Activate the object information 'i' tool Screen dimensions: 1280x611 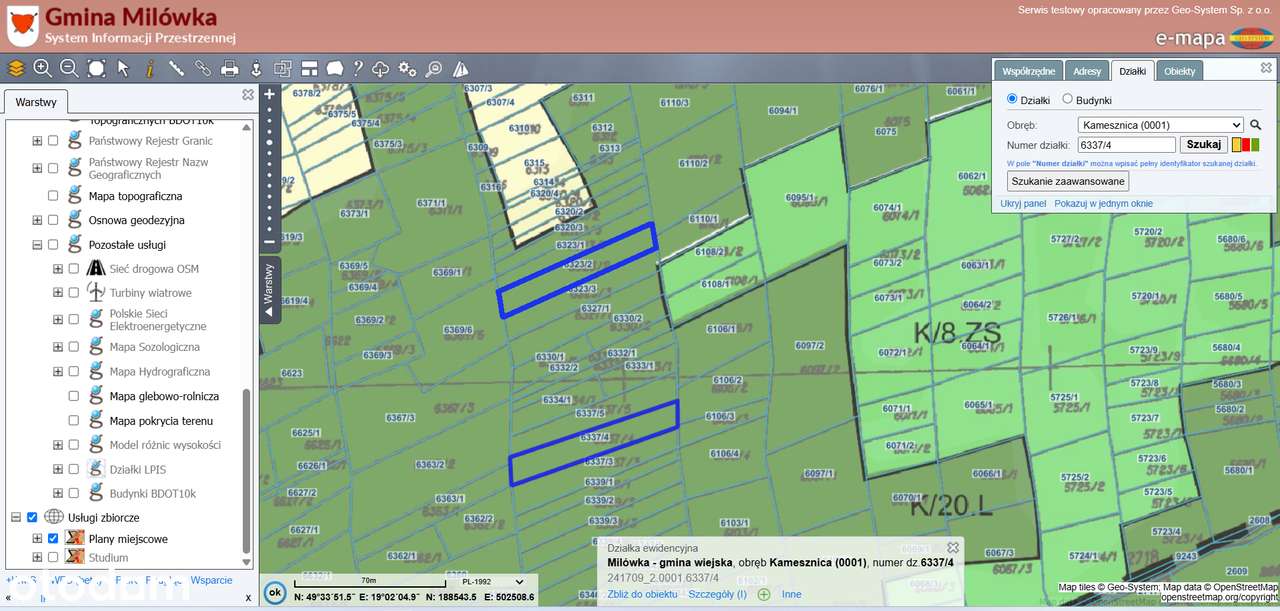150,69
